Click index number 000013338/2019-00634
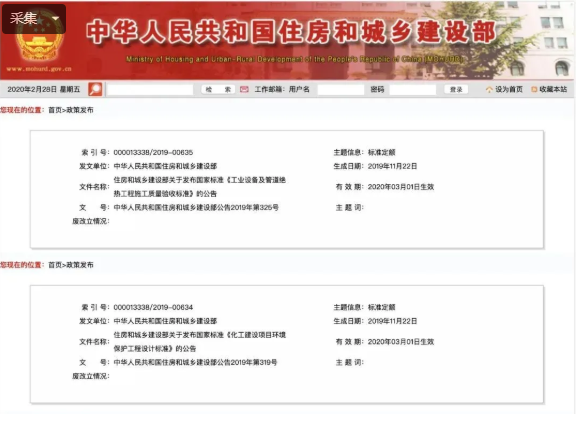Image resolution: width=579 pixels, height=427 pixels. 153,307
